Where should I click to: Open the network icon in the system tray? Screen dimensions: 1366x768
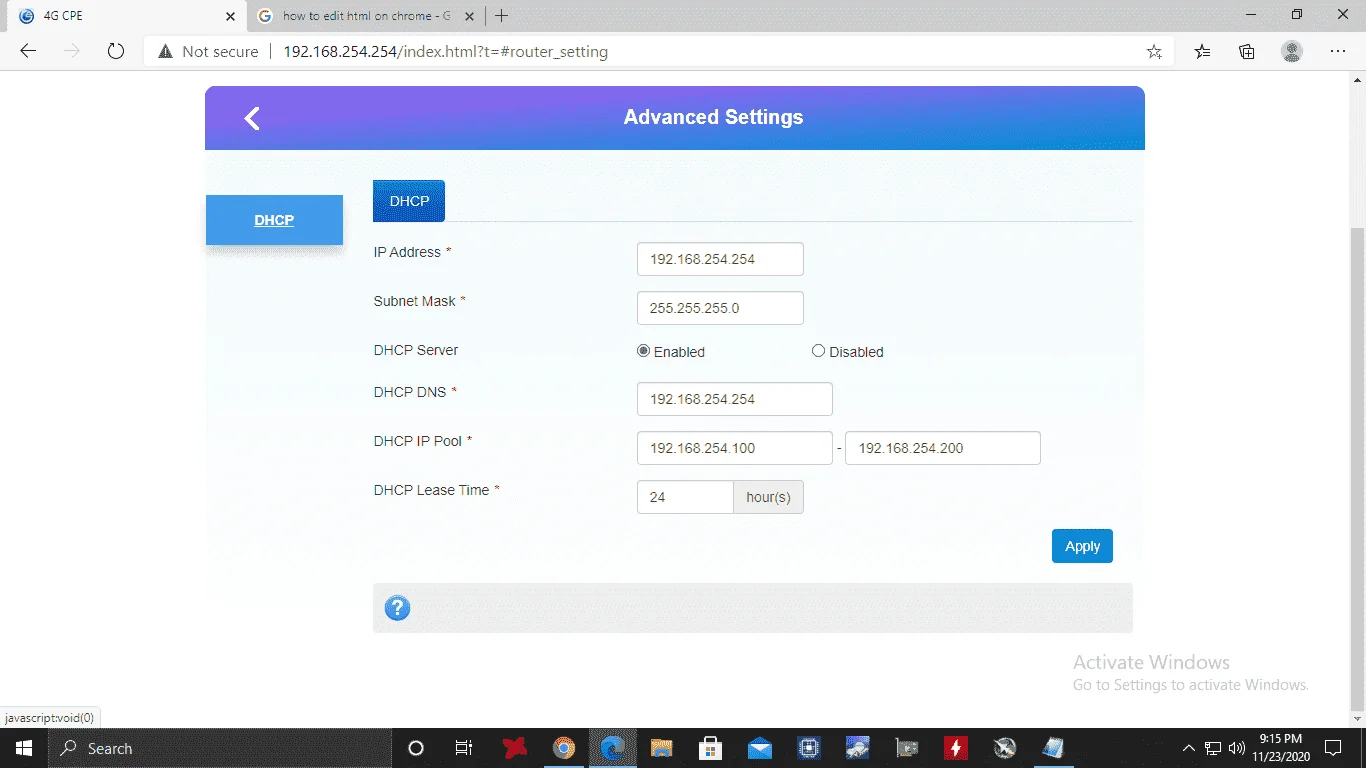pyautogui.click(x=1213, y=748)
